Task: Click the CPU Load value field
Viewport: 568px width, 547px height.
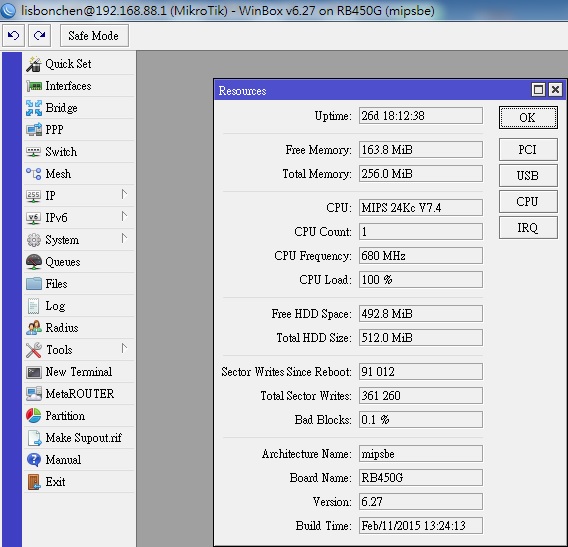Action: pos(421,280)
